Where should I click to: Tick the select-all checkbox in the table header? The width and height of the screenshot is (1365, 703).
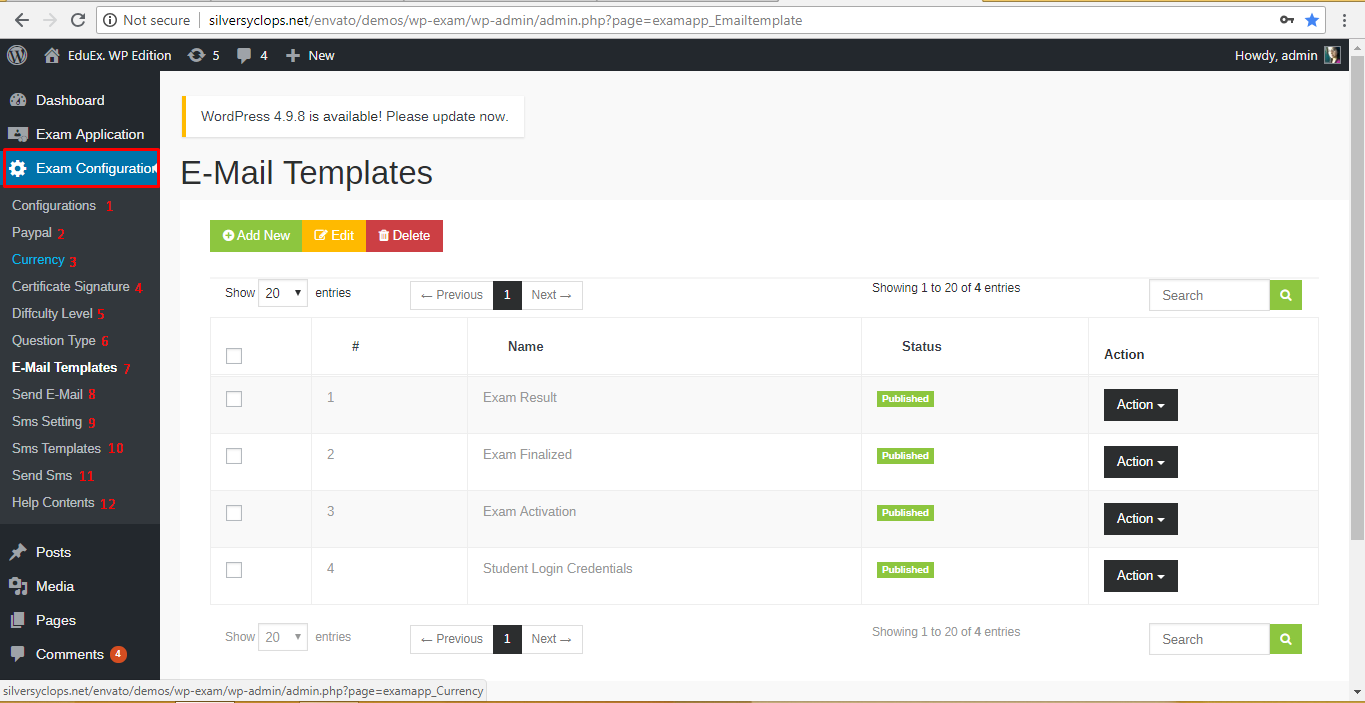pyautogui.click(x=234, y=355)
